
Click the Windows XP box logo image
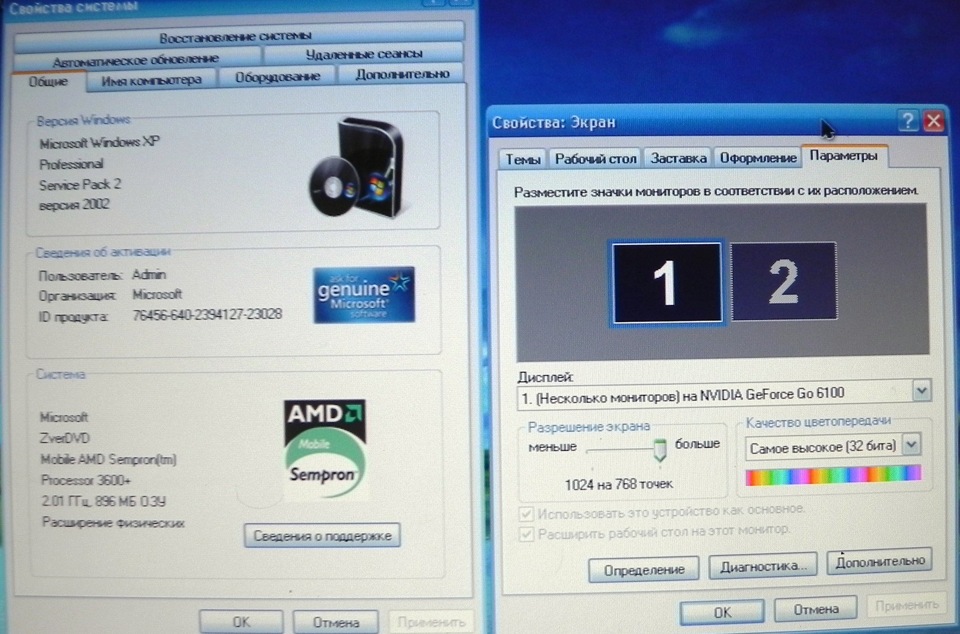(x=355, y=166)
